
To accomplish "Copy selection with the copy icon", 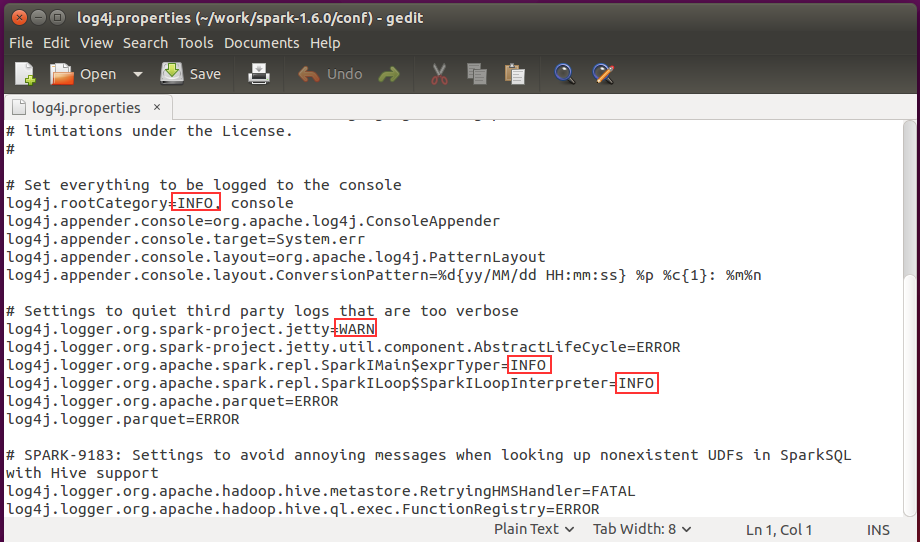I will (476, 74).
